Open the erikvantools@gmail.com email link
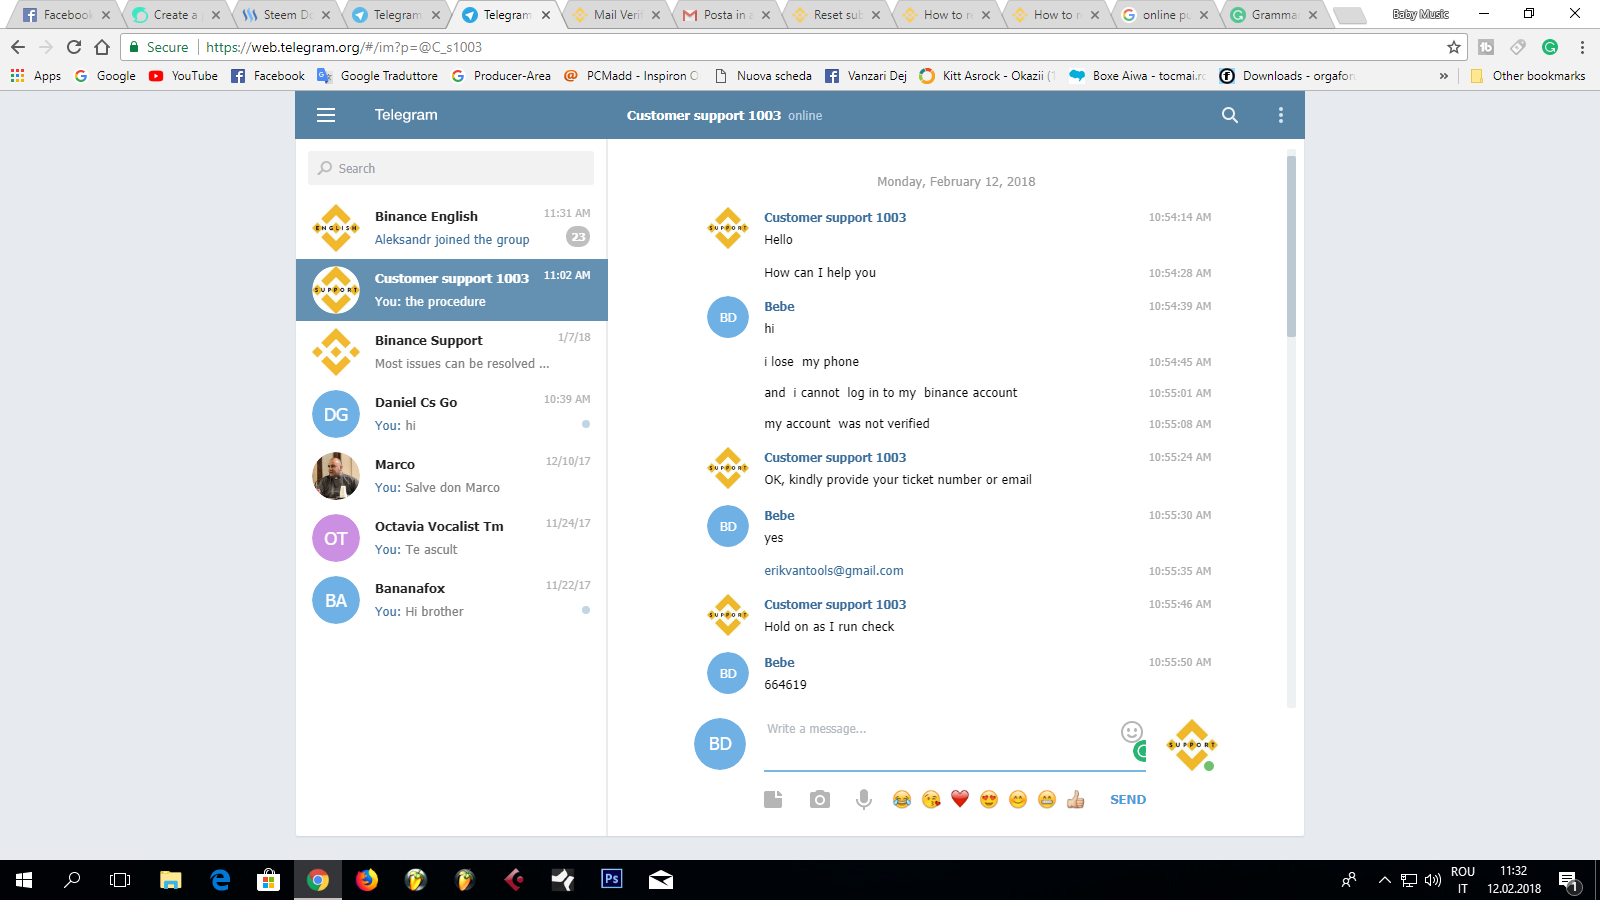1600x900 pixels. (834, 571)
